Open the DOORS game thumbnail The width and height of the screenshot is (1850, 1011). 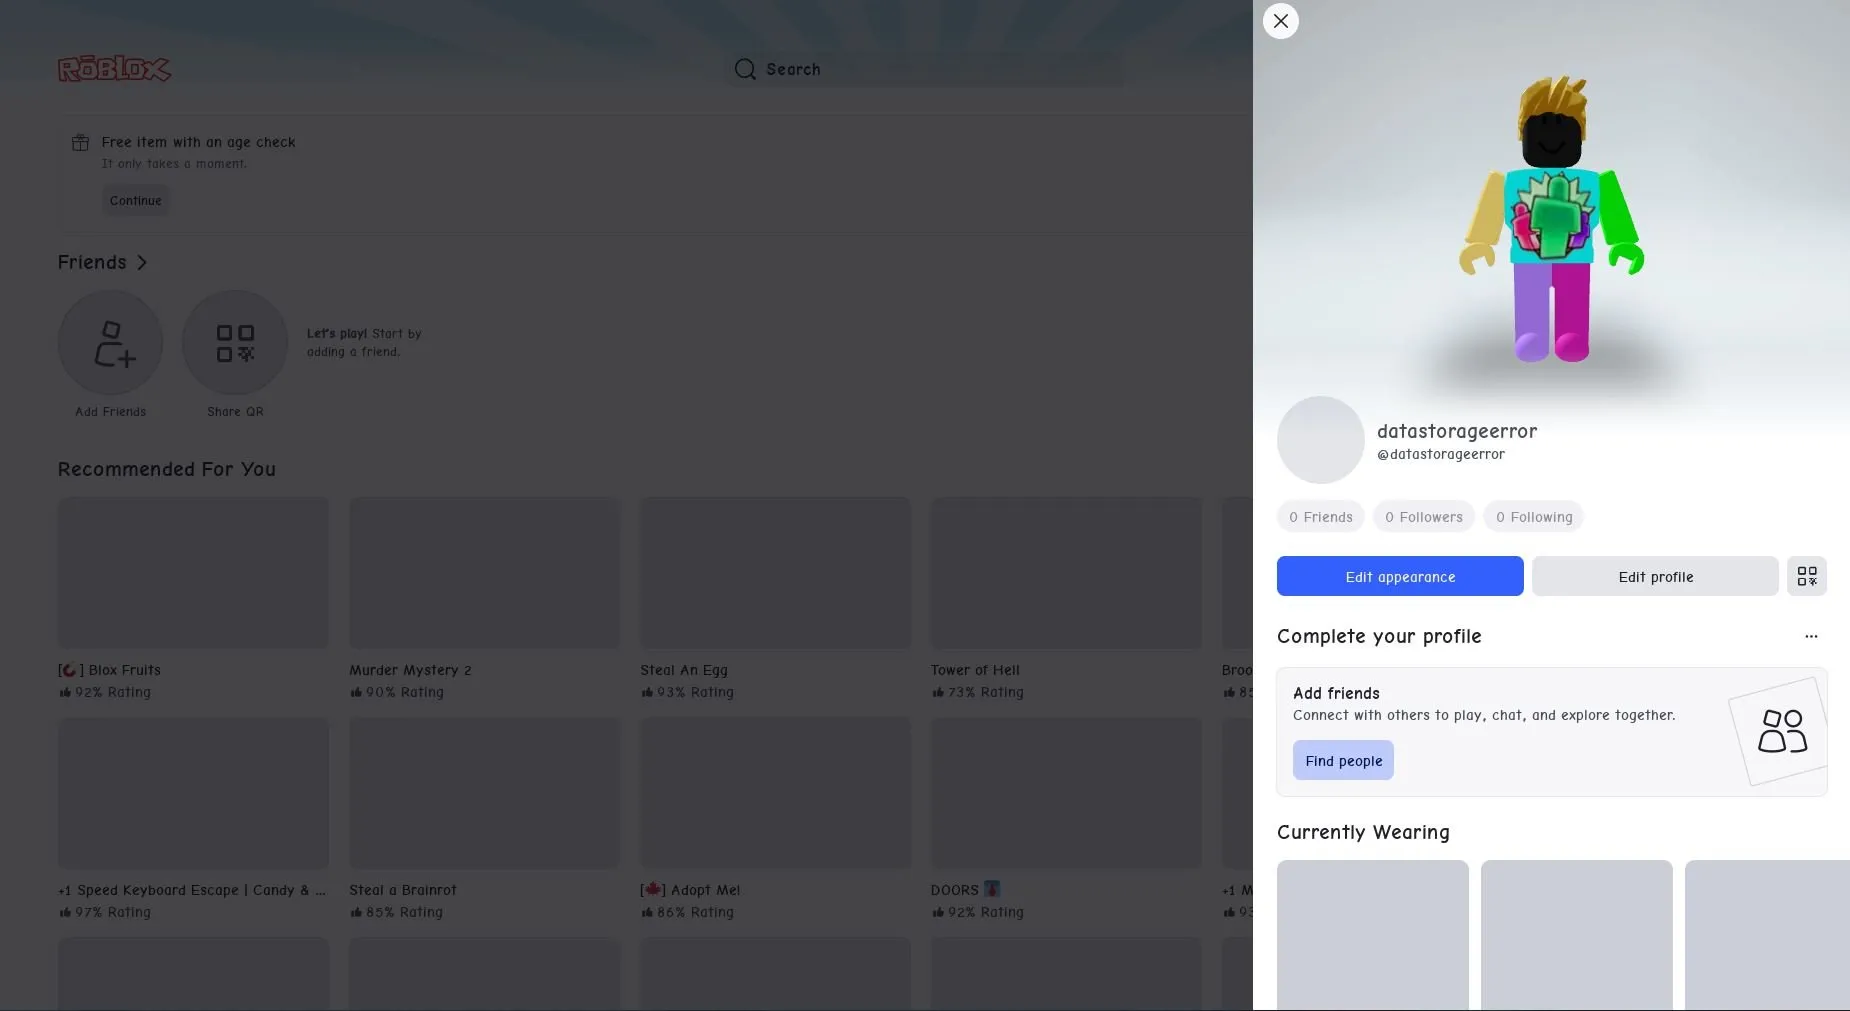tap(1066, 793)
